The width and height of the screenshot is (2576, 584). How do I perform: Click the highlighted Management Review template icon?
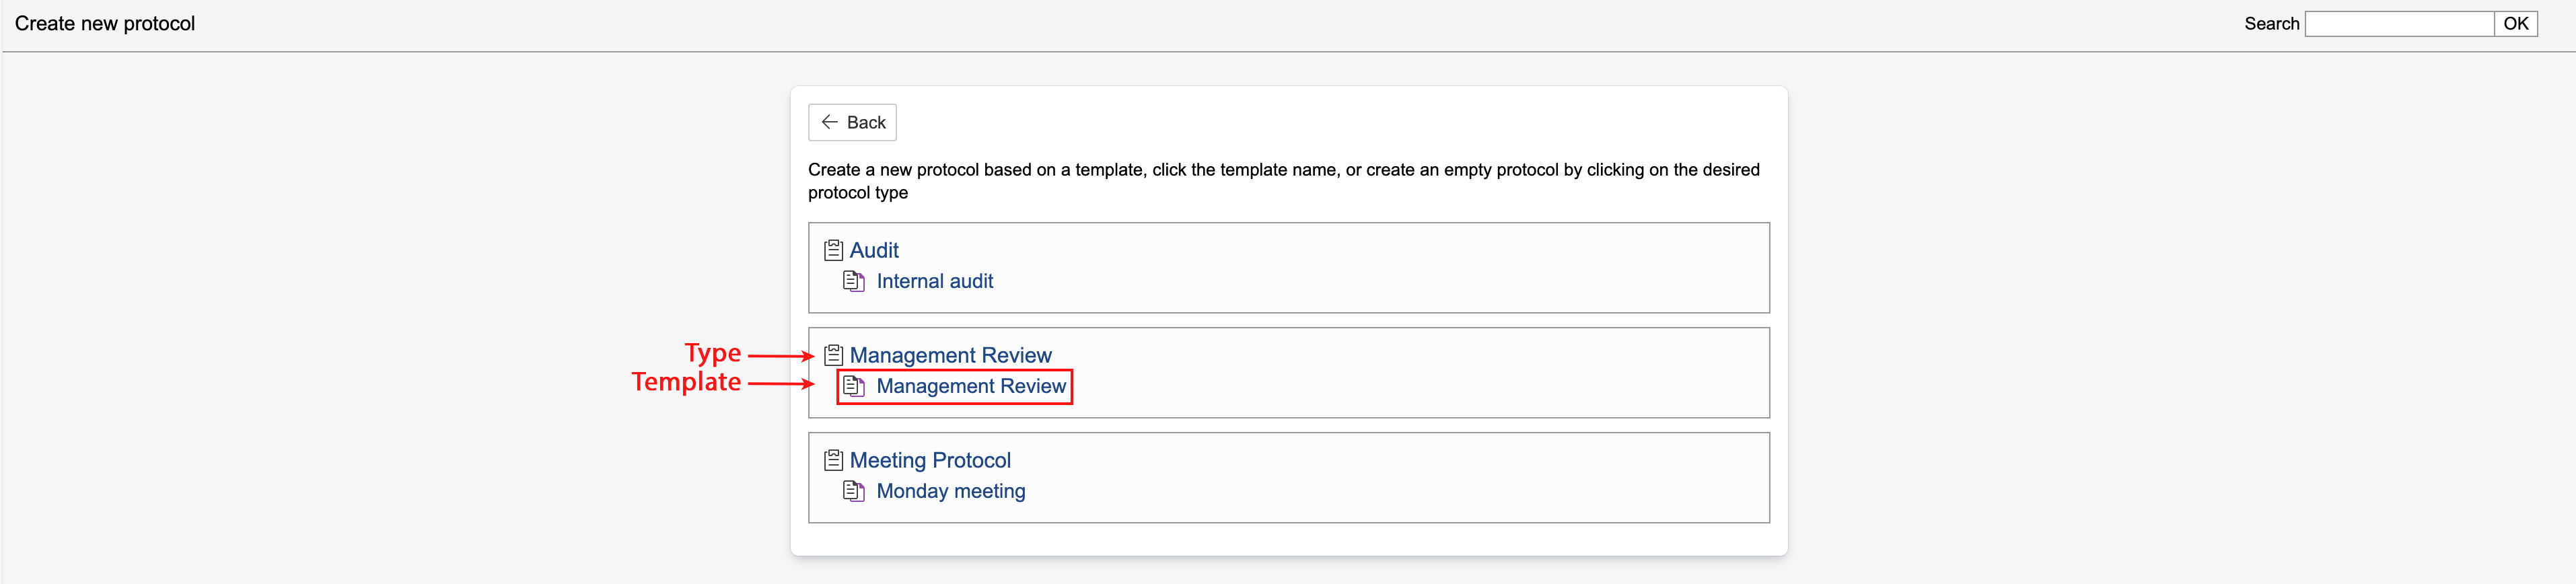point(853,386)
